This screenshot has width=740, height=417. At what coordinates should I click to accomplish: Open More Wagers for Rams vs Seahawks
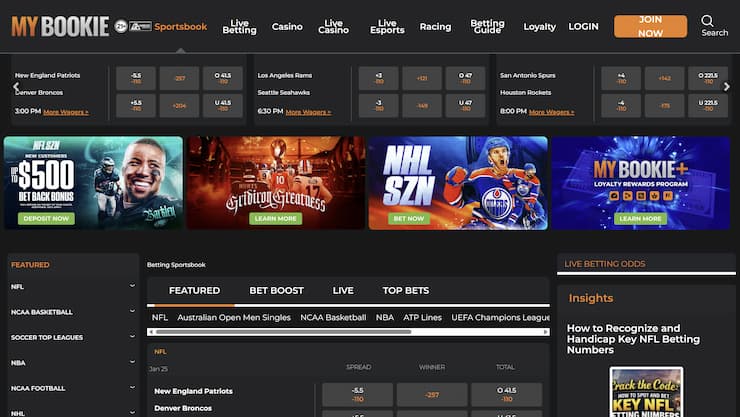click(x=308, y=112)
